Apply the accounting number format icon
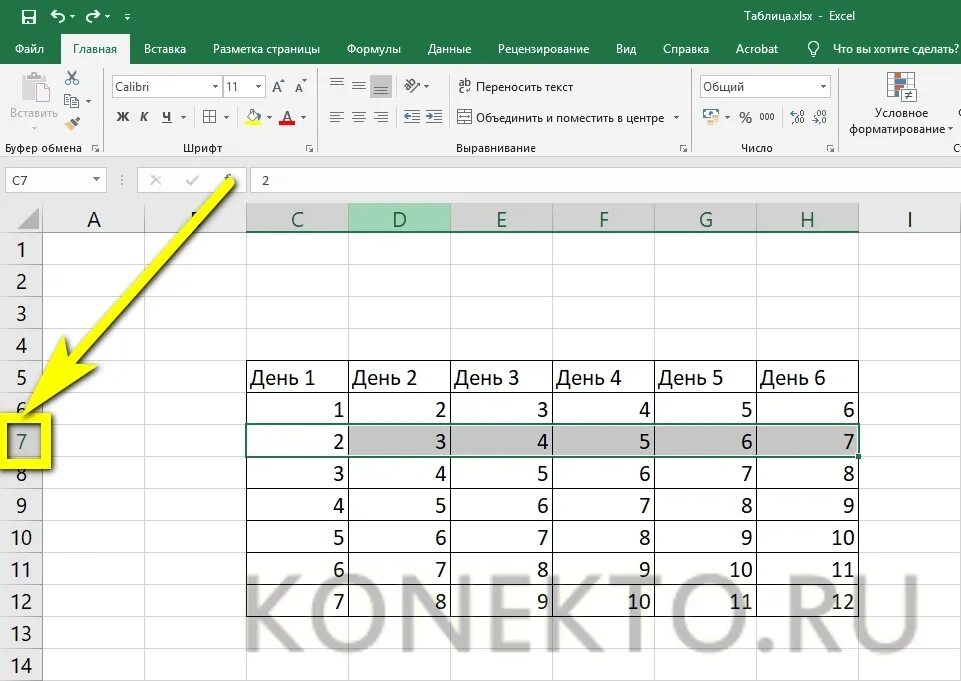This screenshot has height=681, width=961. (711, 117)
